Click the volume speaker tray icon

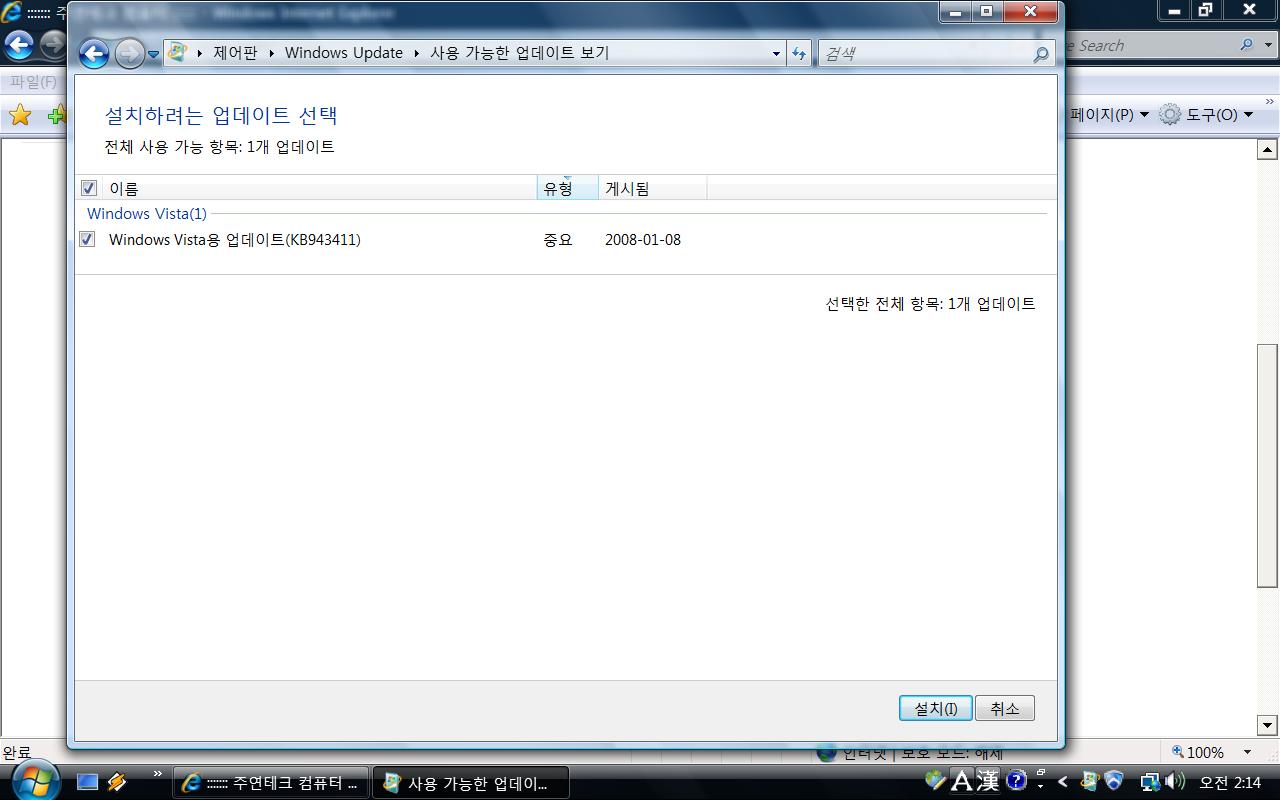1175,782
